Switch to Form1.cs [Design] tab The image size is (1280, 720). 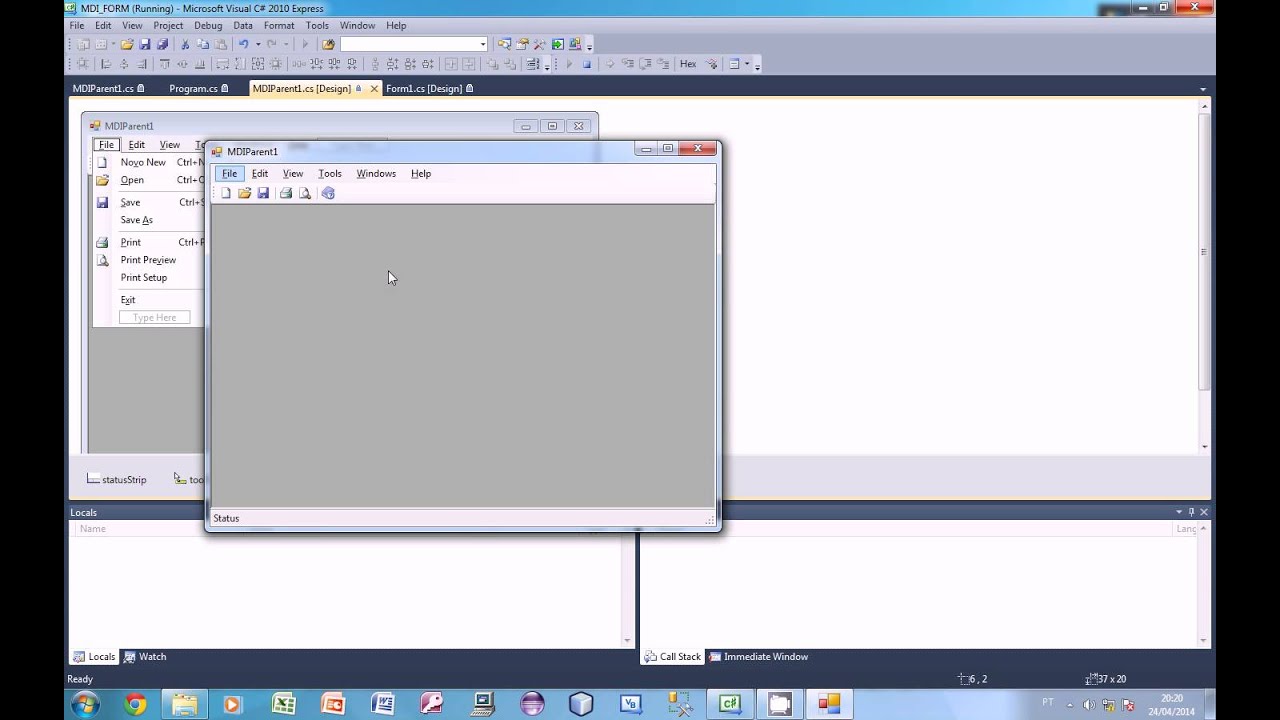pyautogui.click(x=429, y=89)
